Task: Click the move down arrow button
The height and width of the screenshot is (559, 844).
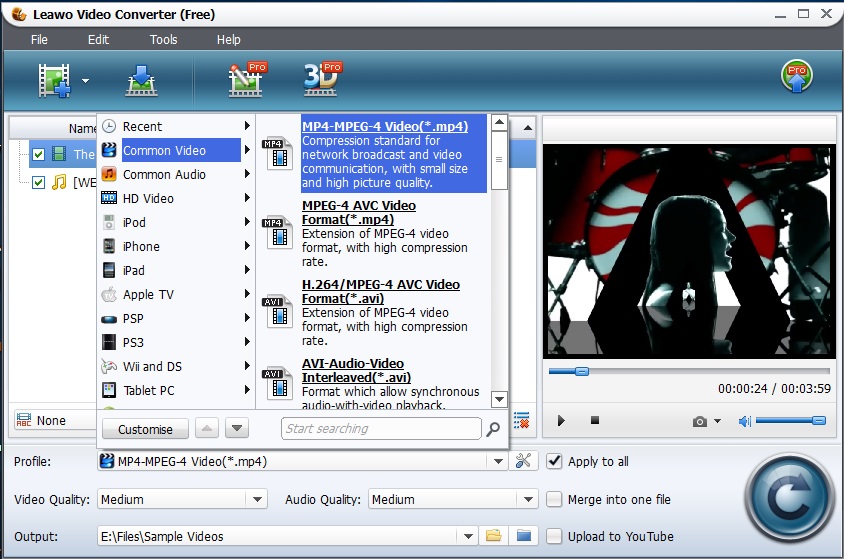Action: (237, 429)
